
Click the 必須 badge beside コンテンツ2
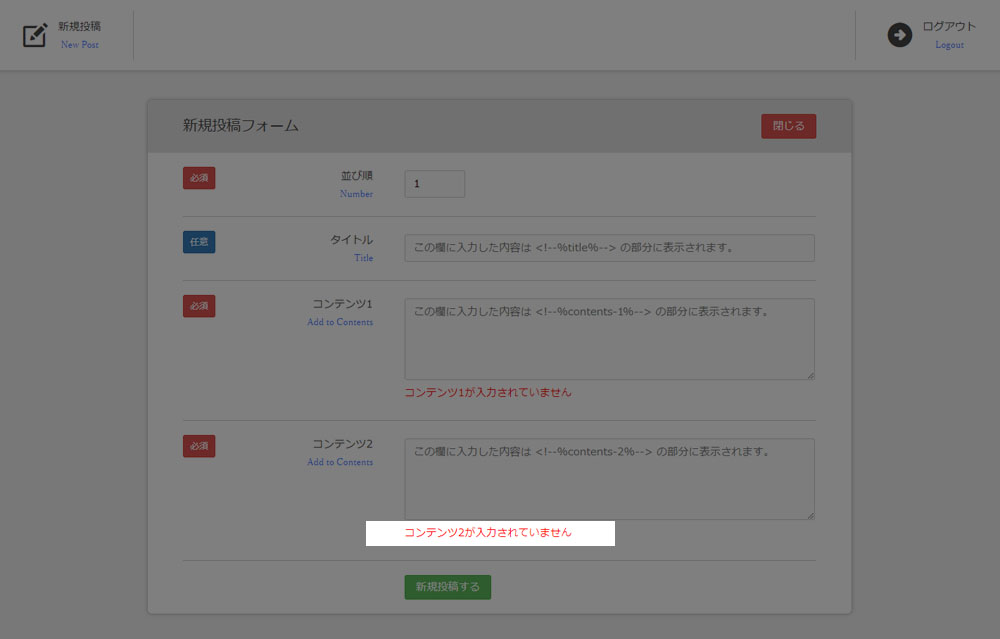point(199,446)
